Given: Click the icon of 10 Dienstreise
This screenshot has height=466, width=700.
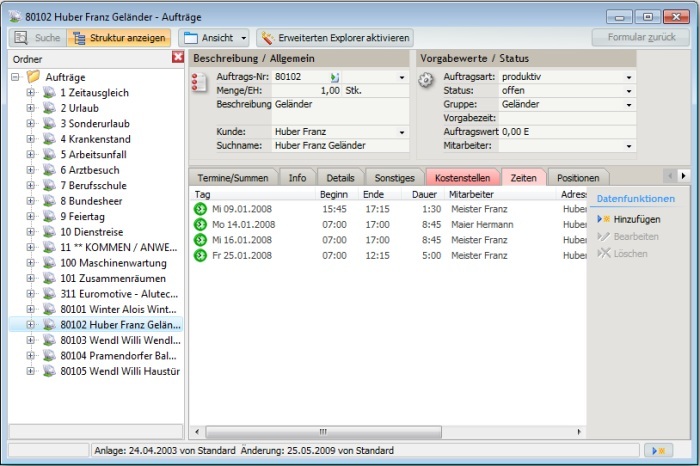Looking at the screenshot, I should coord(49,232).
